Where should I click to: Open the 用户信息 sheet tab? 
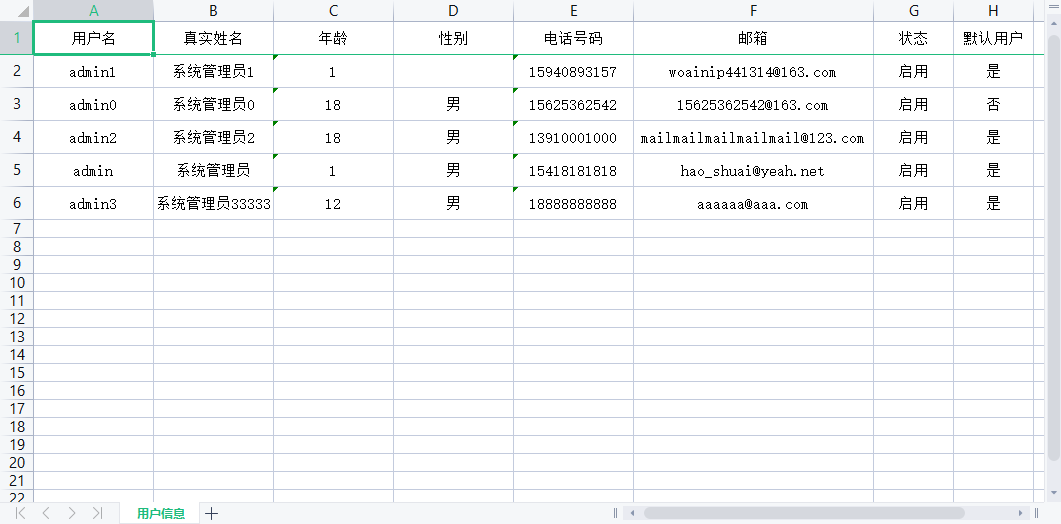click(x=161, y=513)
